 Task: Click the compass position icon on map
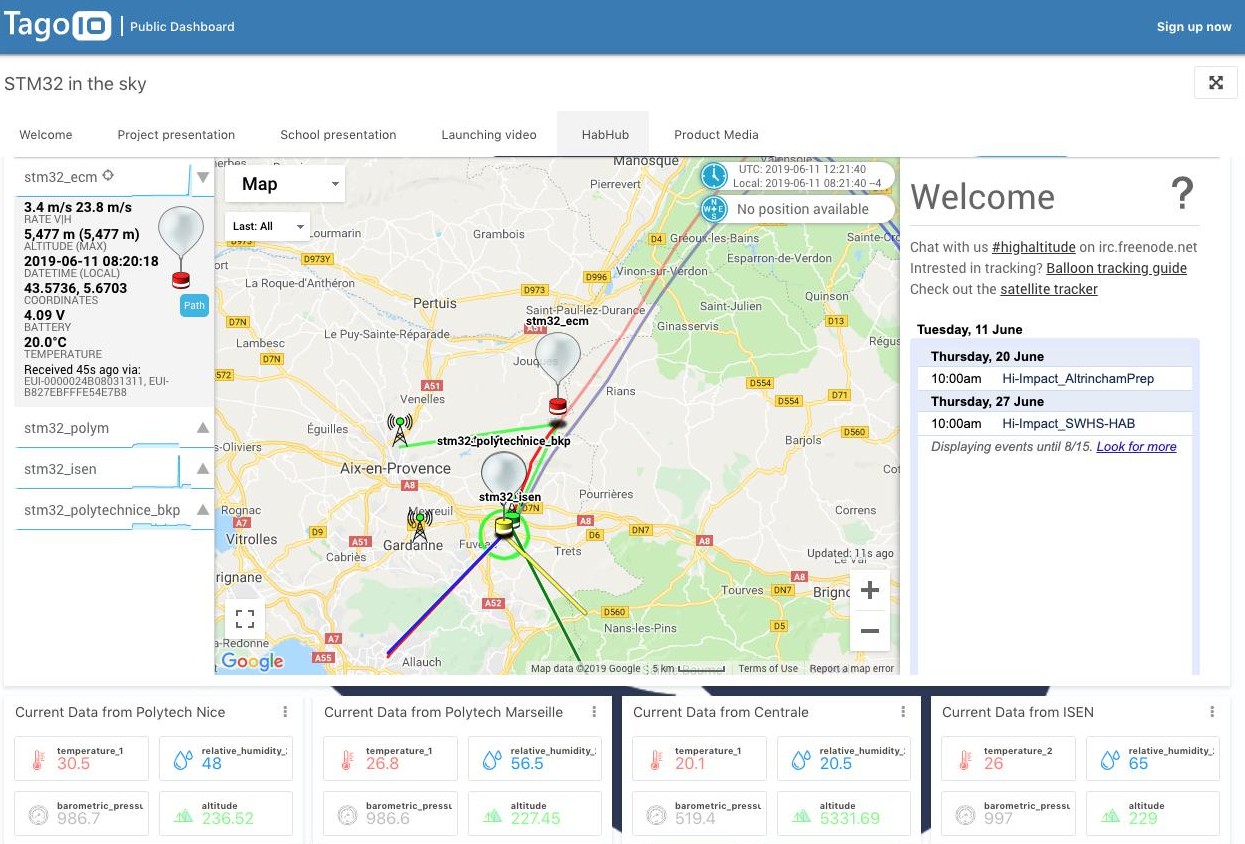tap(714, 209)
